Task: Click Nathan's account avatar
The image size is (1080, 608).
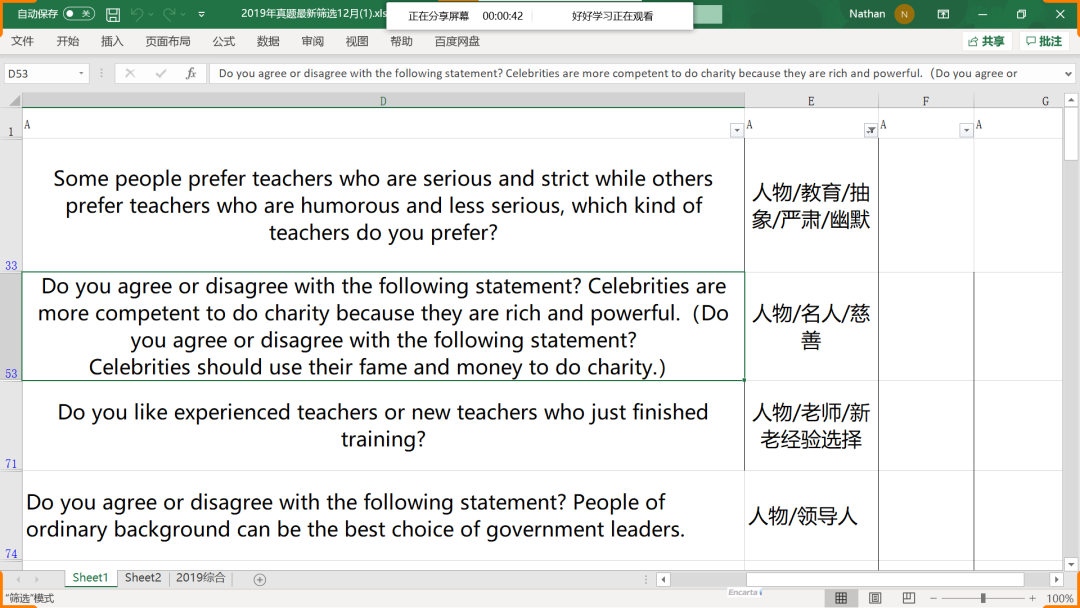Action: [x=904, y=14]
